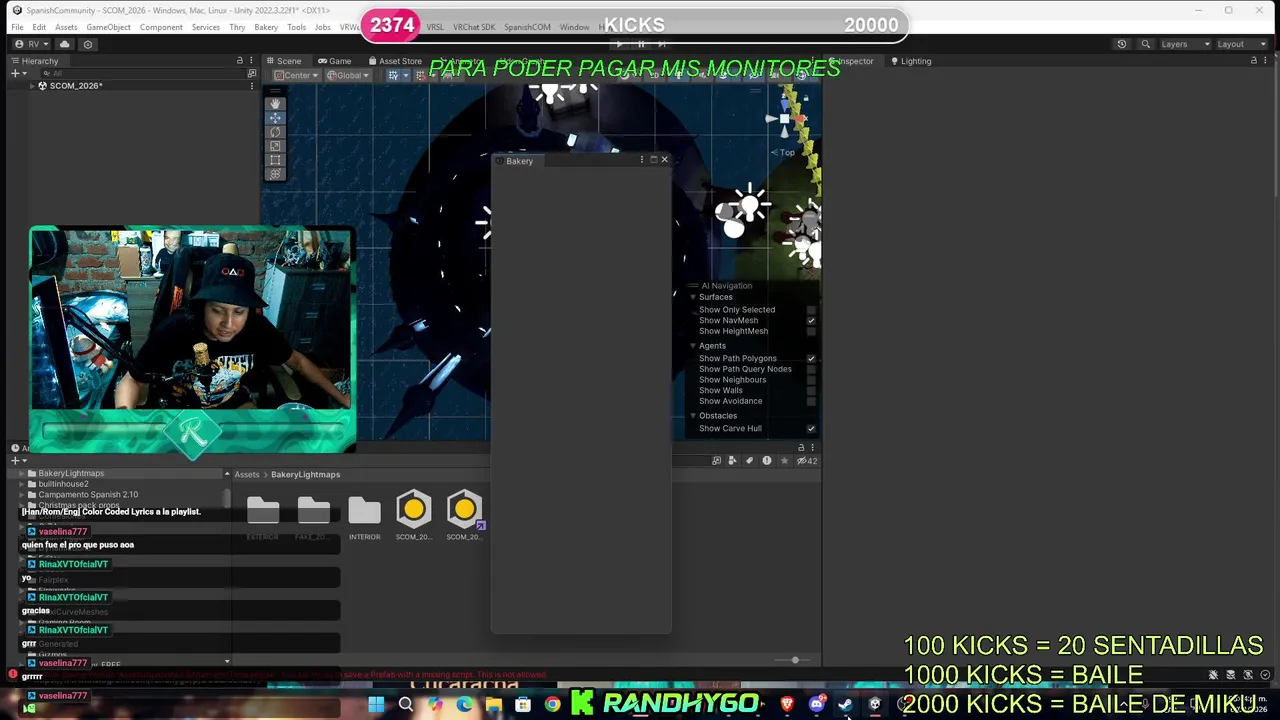This screenshot has height=720, width=1280.
Task: Open Google Chrome from taskbar
Action: [x=552, y=705]
